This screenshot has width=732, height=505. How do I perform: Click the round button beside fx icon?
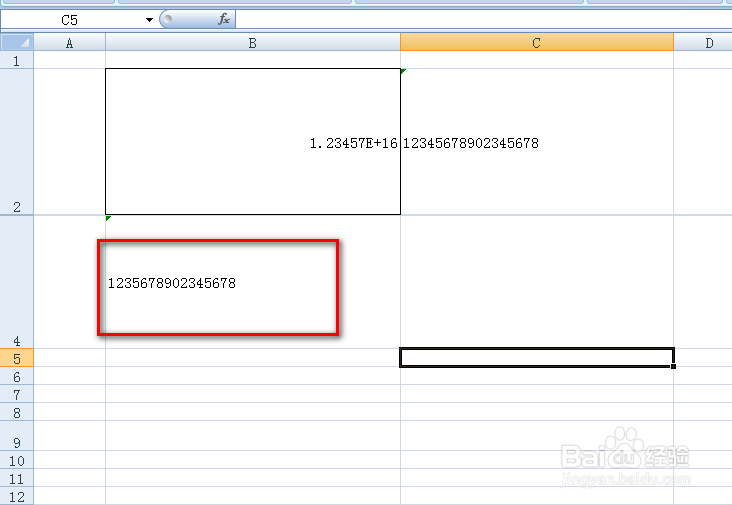[x=168, y=19]
